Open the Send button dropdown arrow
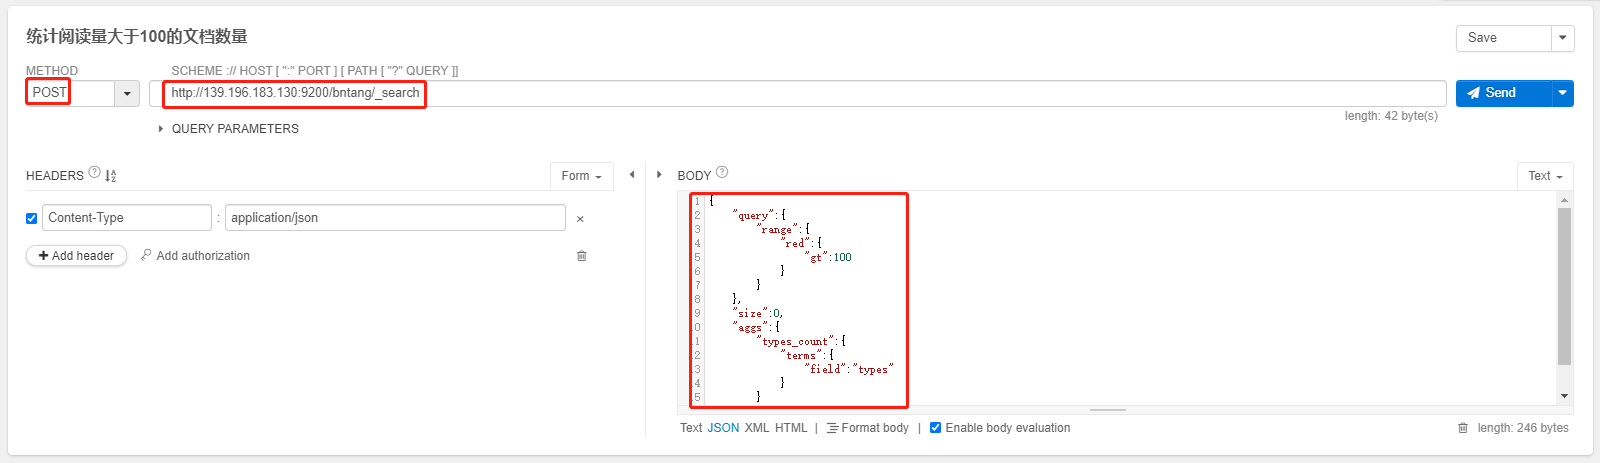The height and width of the screenshot is (463, 1600). (x=1562, y=93)
